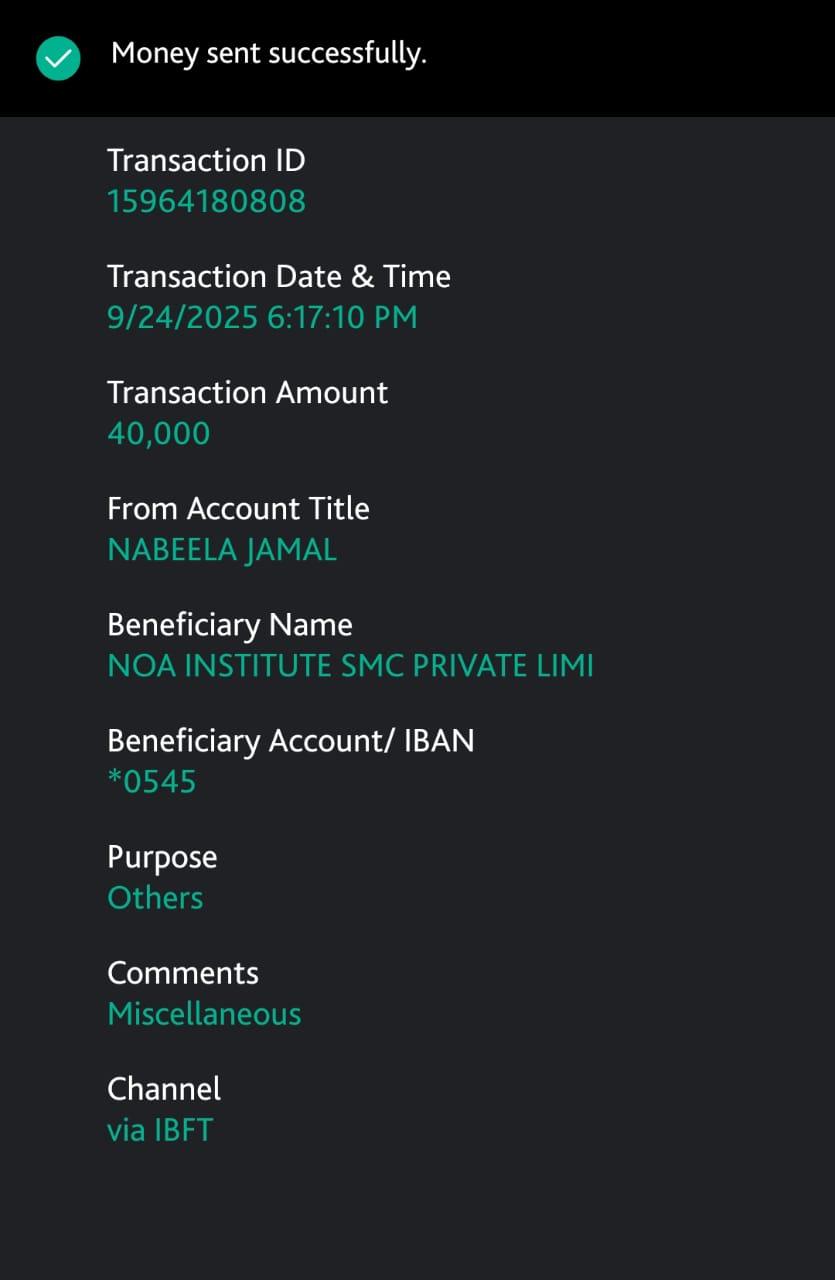Tap the channel value via IBFT
The height and width of the screenshot is (1280, 835).
tap(160, 1130)
